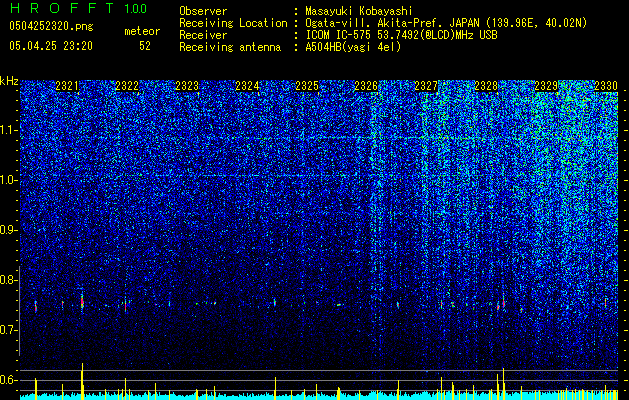Screen dimensions: 629x400
Task: Click the 0.8 frequency axis label
Action: [x=8, y=280]
